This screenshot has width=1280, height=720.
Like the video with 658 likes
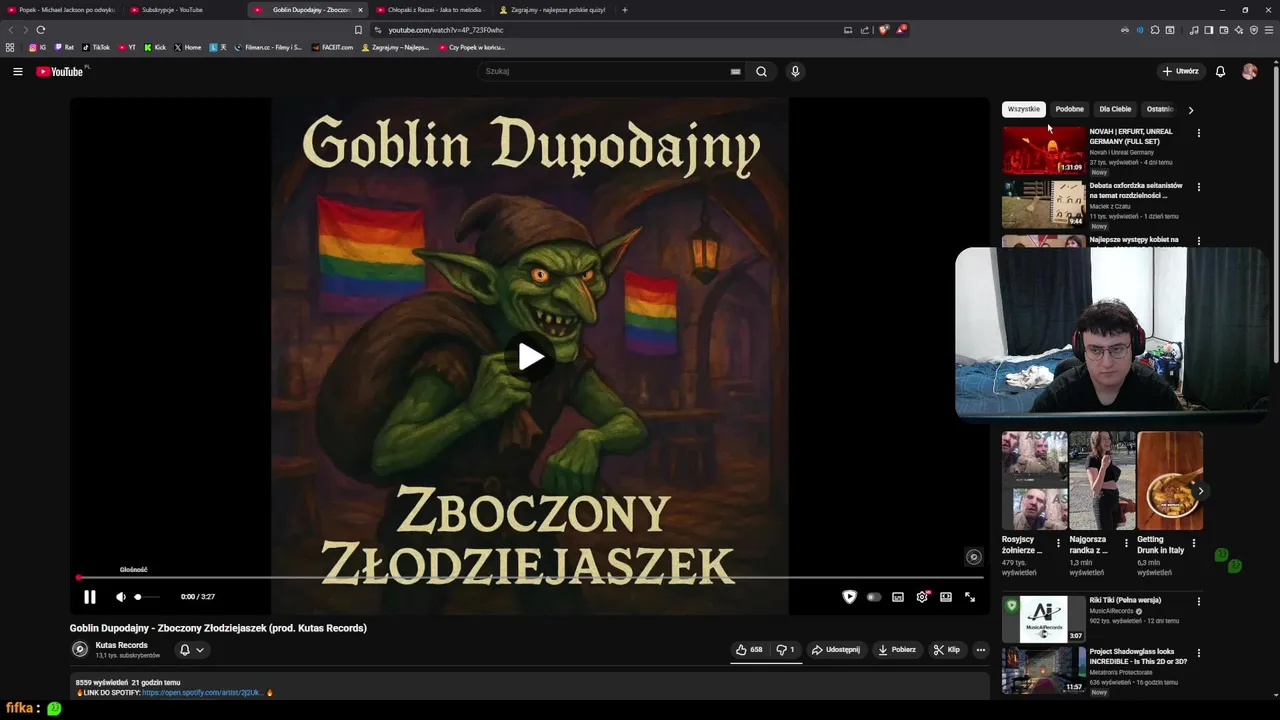pos(749,649)
